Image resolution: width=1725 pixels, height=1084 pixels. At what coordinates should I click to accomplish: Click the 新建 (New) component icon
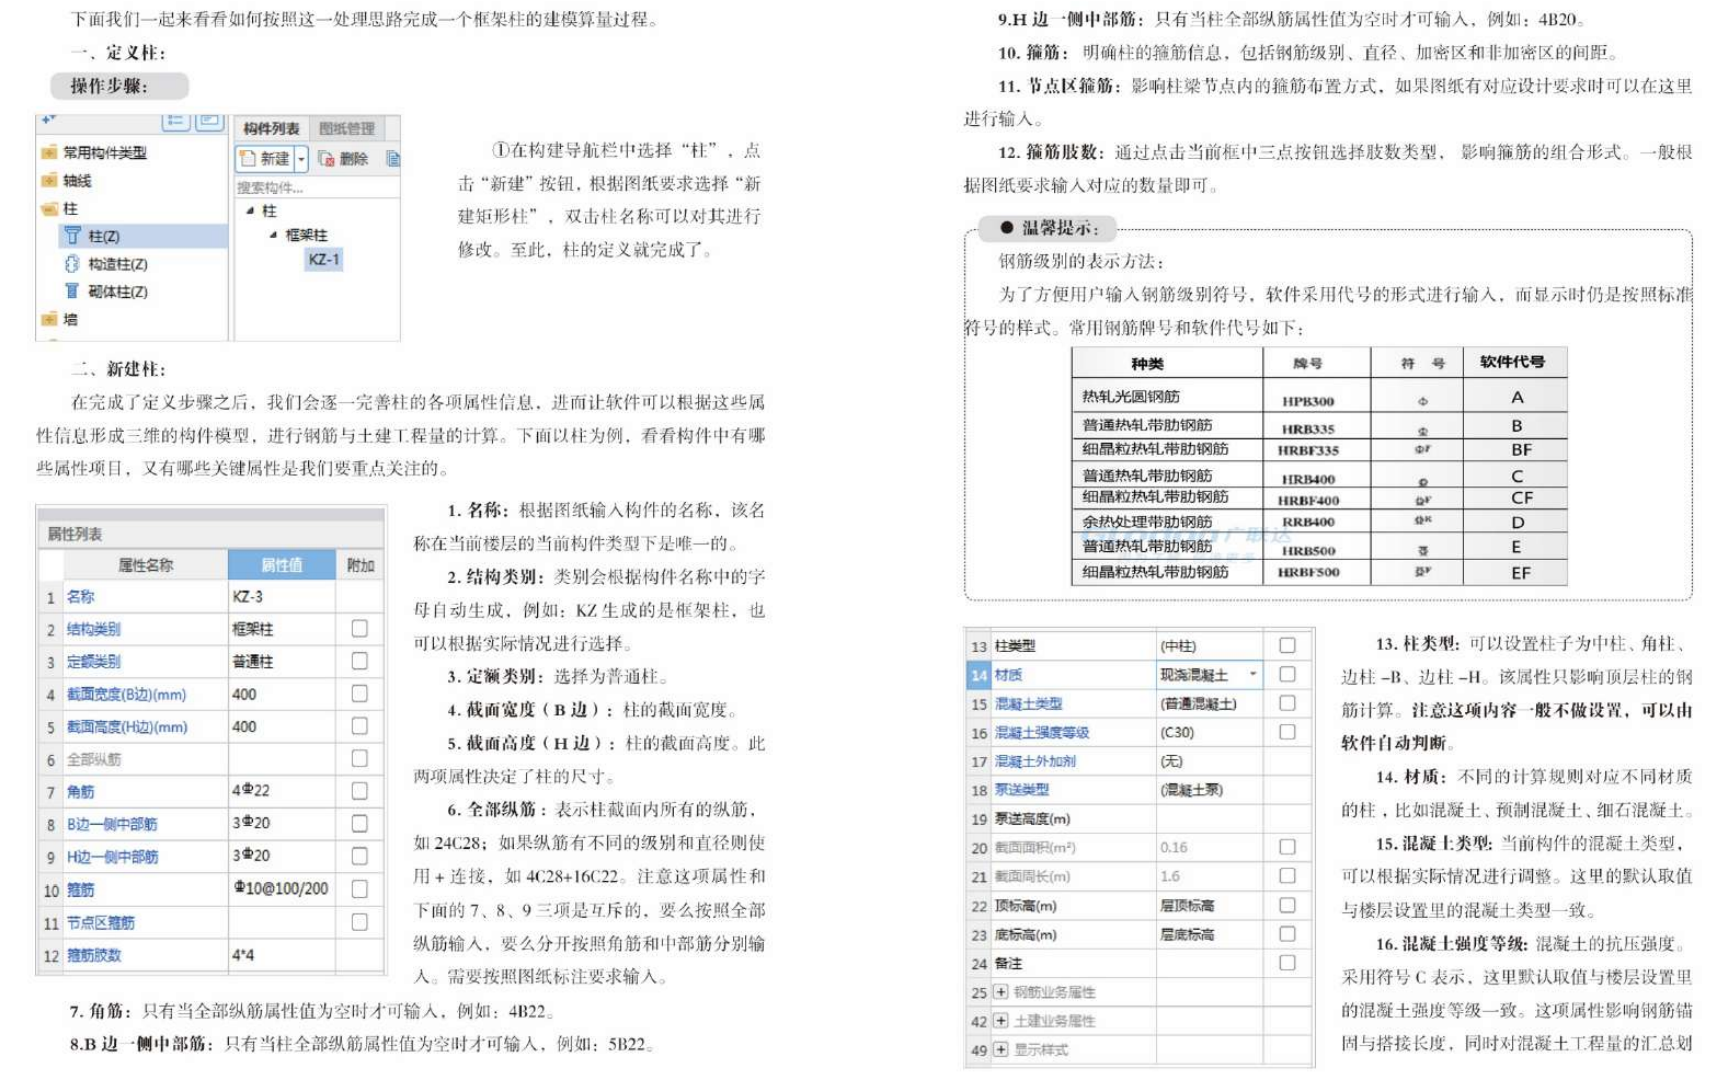pyautogui.click(x=248, y=158)
